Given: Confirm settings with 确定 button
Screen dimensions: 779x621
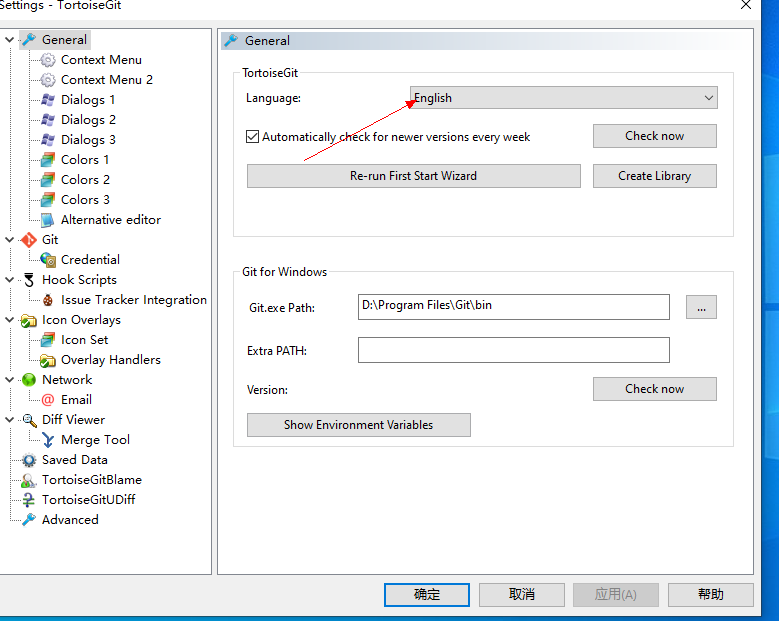Looking at the screenshot, I should coord(427,595).
